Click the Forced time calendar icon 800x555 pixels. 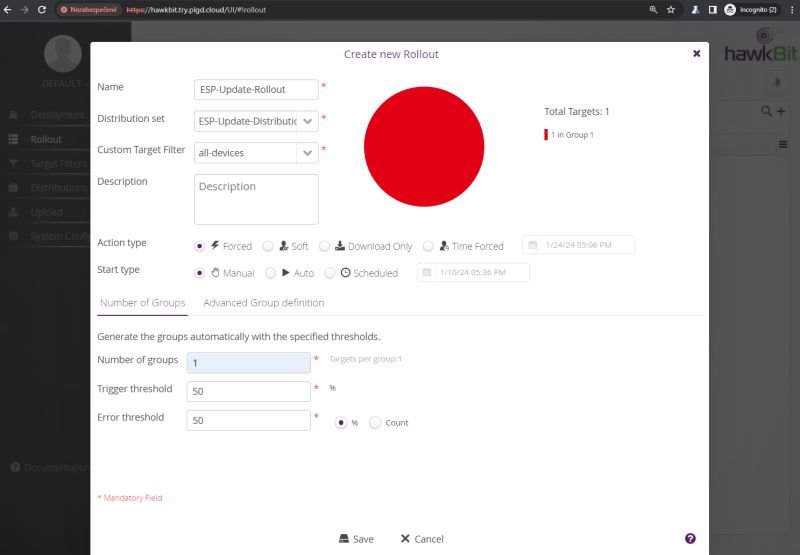click(533, 245)
